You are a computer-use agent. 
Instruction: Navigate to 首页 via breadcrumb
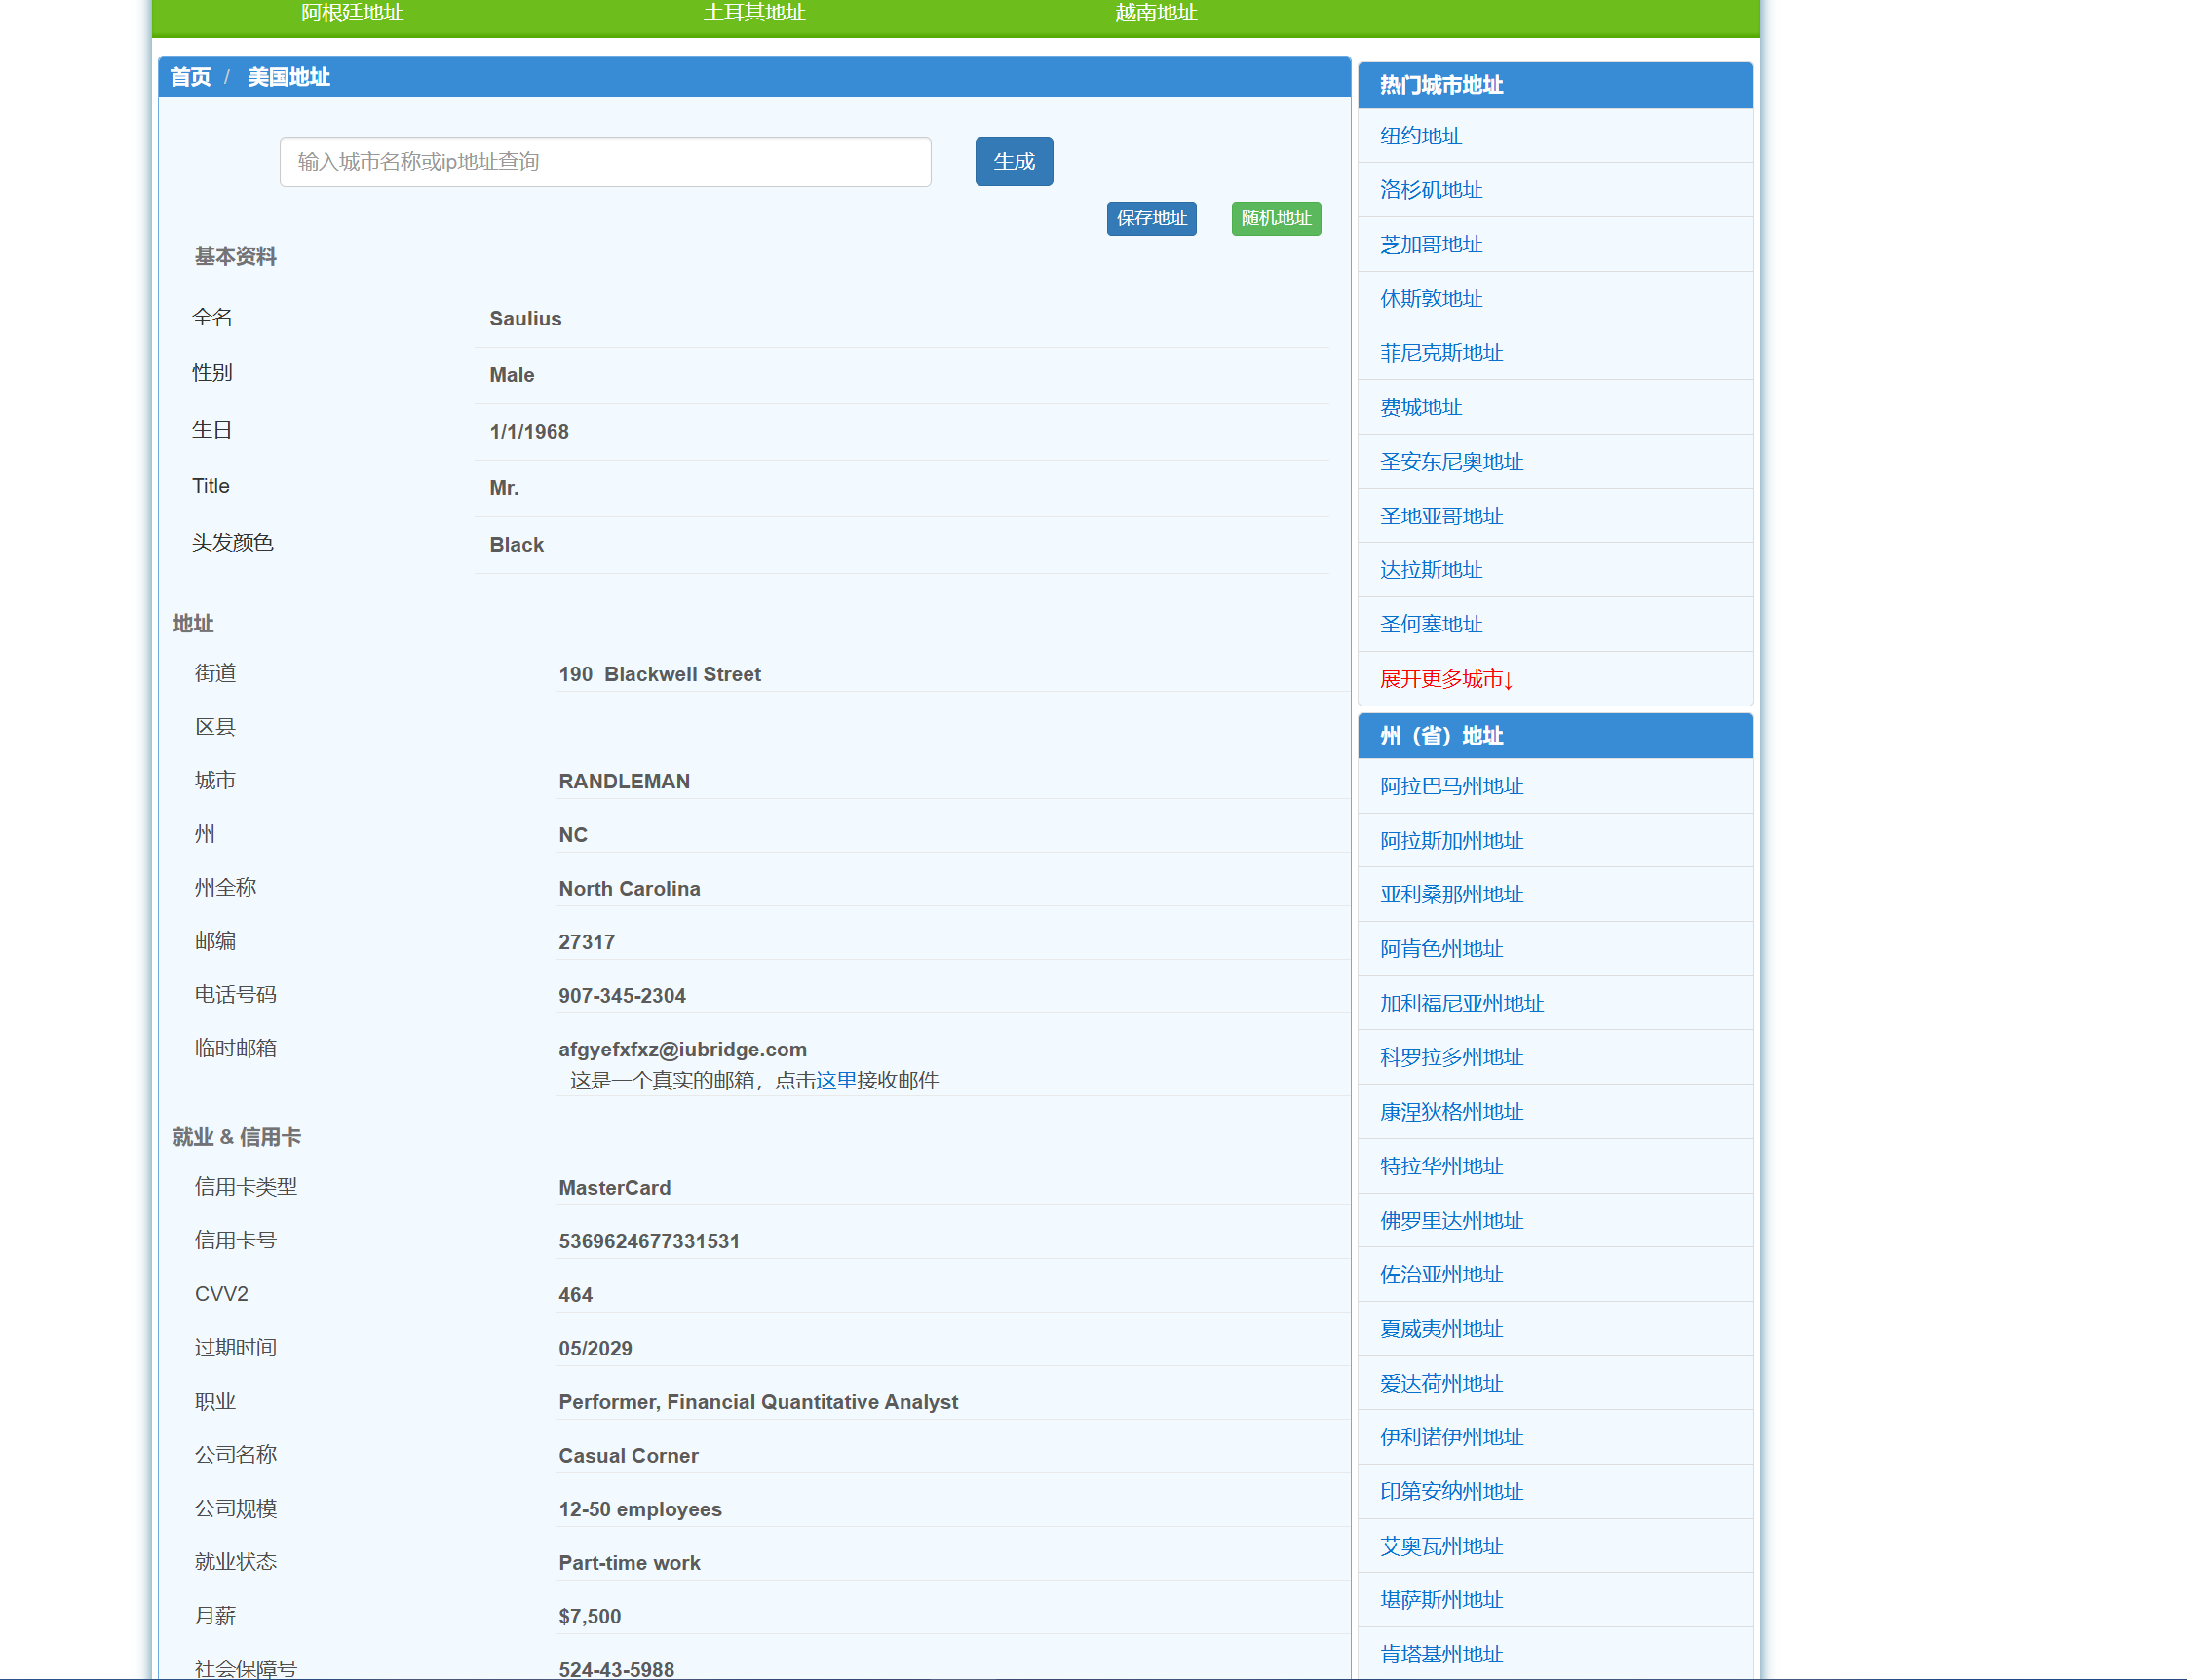[x=190, y=76]
